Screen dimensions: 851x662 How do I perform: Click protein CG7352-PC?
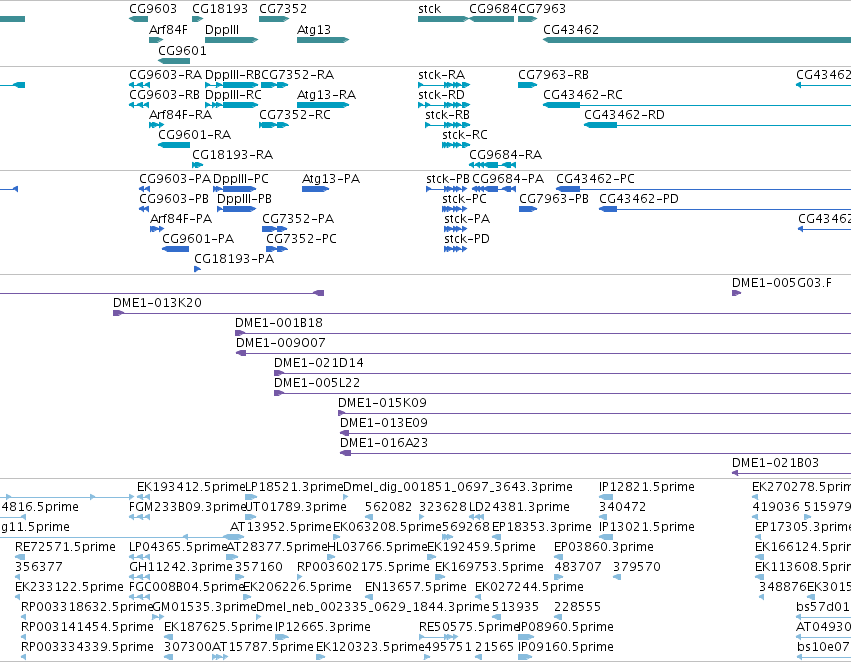tap(277, 249)
